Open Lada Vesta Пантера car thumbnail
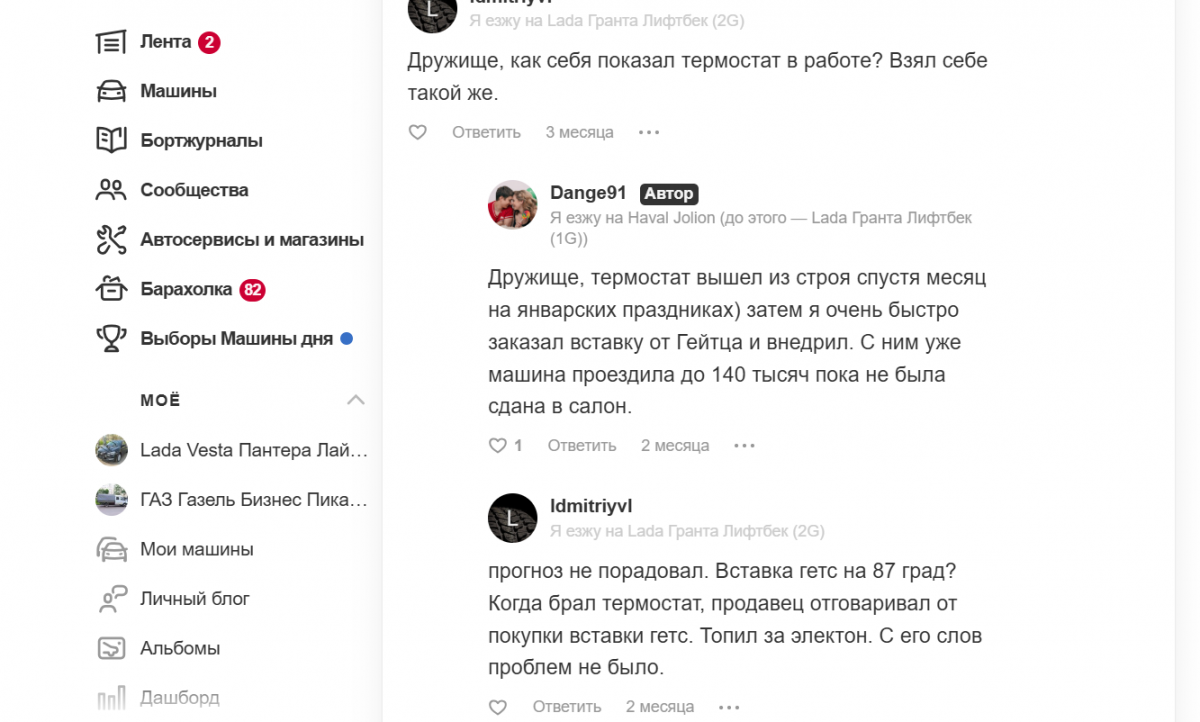 point(111,450)
